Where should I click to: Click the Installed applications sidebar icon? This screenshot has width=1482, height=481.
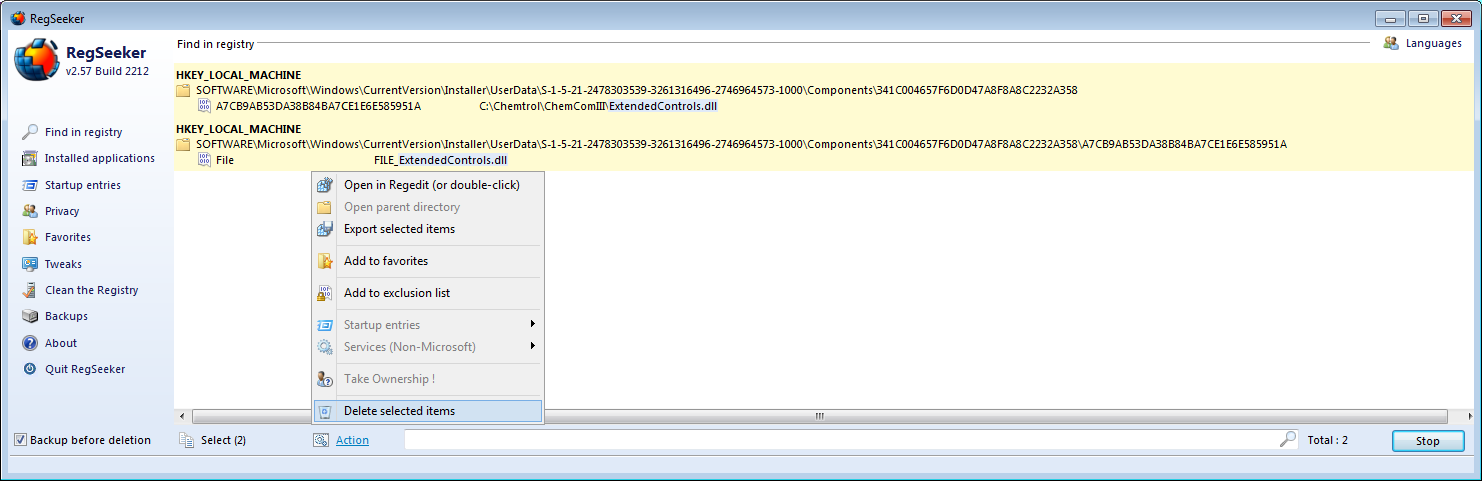coord(30,158)
